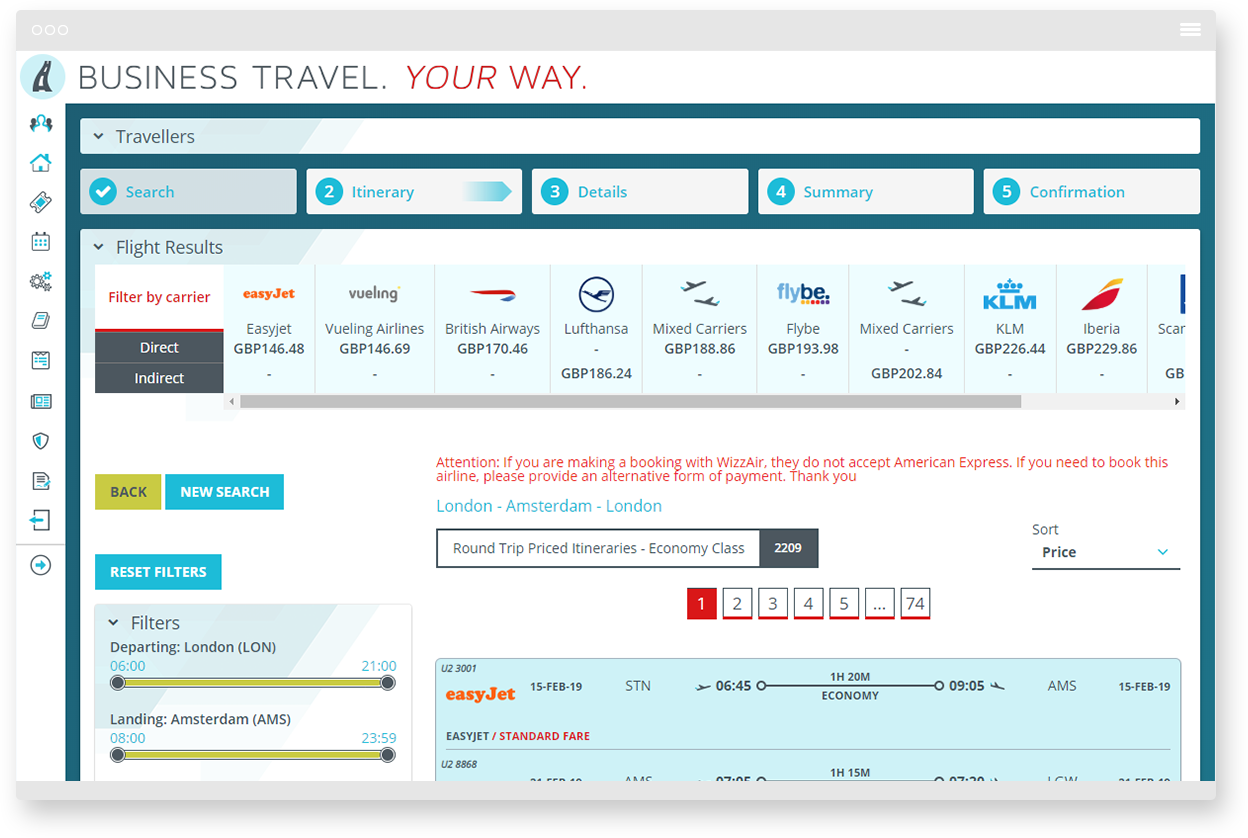Go to results page 3
Screen dimensions: 1248x838
772,604
